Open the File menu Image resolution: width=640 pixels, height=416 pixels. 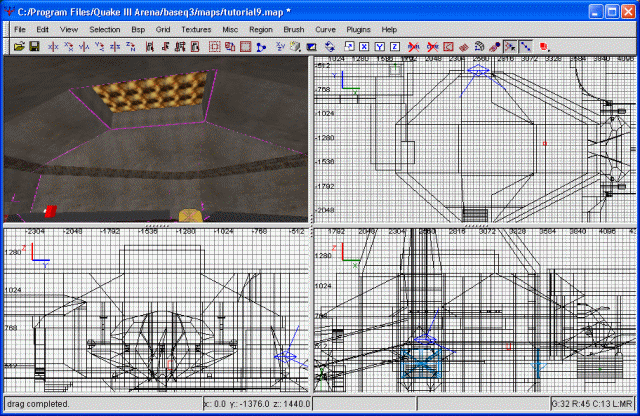pos(20,29)
